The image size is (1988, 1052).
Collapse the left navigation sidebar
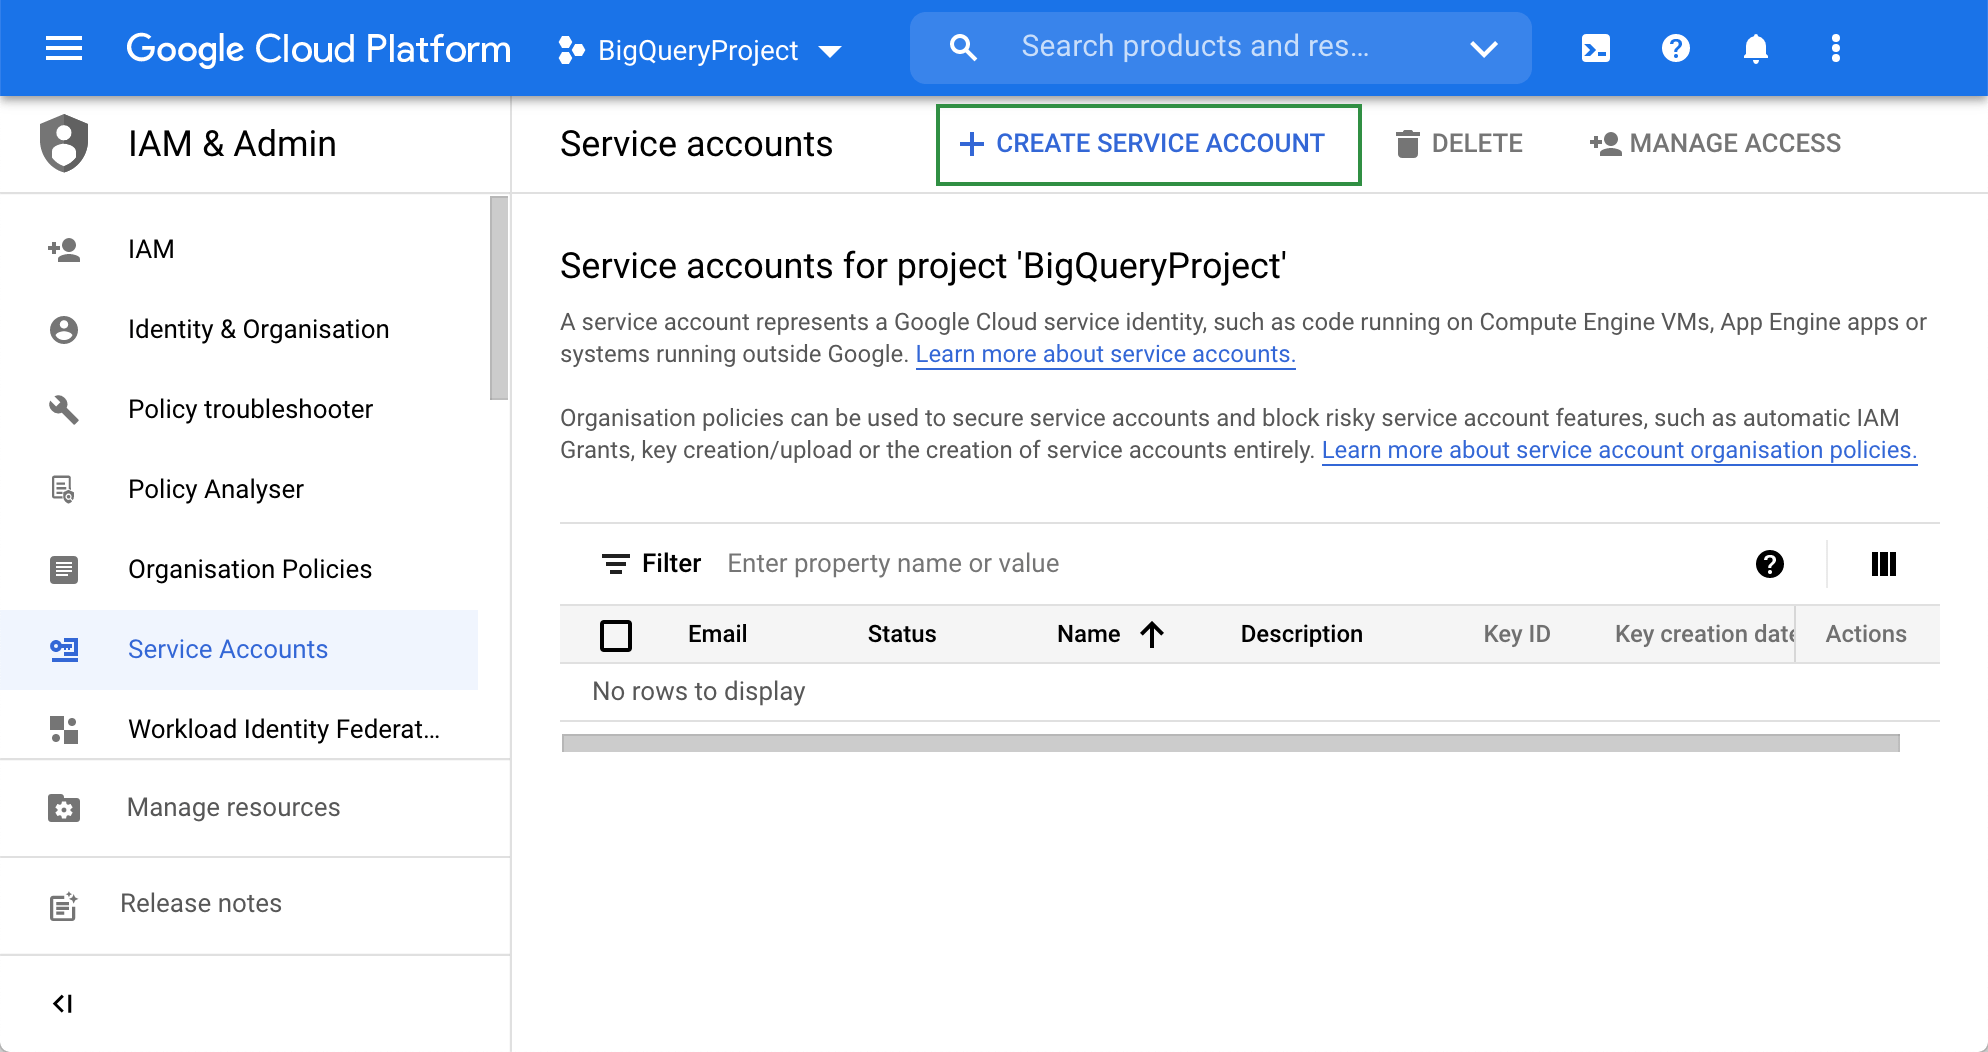click(x=63, y=1003)
